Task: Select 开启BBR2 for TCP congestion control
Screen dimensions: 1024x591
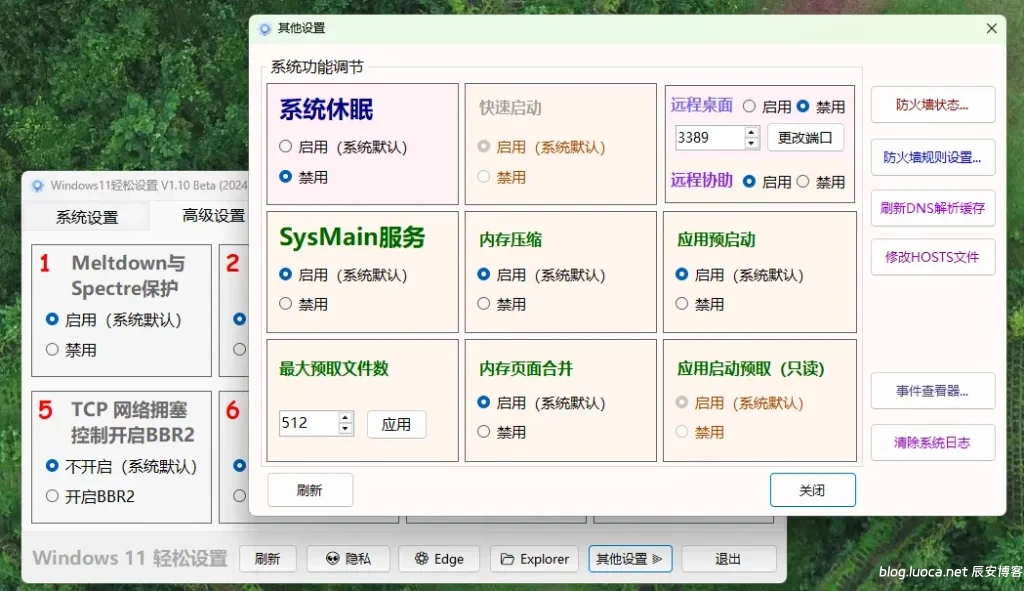Action: 53,496
